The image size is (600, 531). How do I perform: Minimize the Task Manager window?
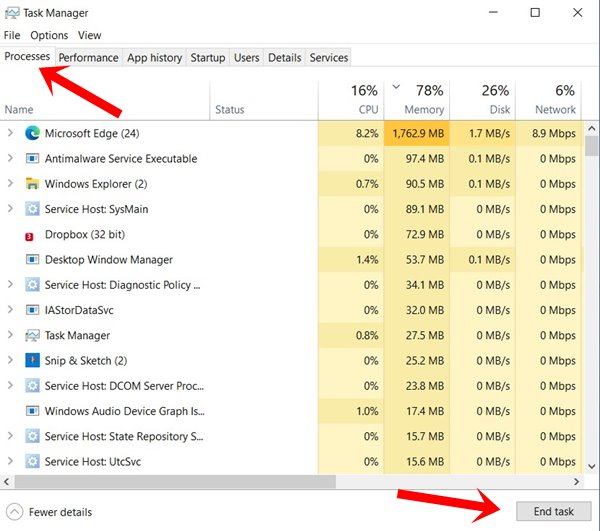tap(493, 13)
